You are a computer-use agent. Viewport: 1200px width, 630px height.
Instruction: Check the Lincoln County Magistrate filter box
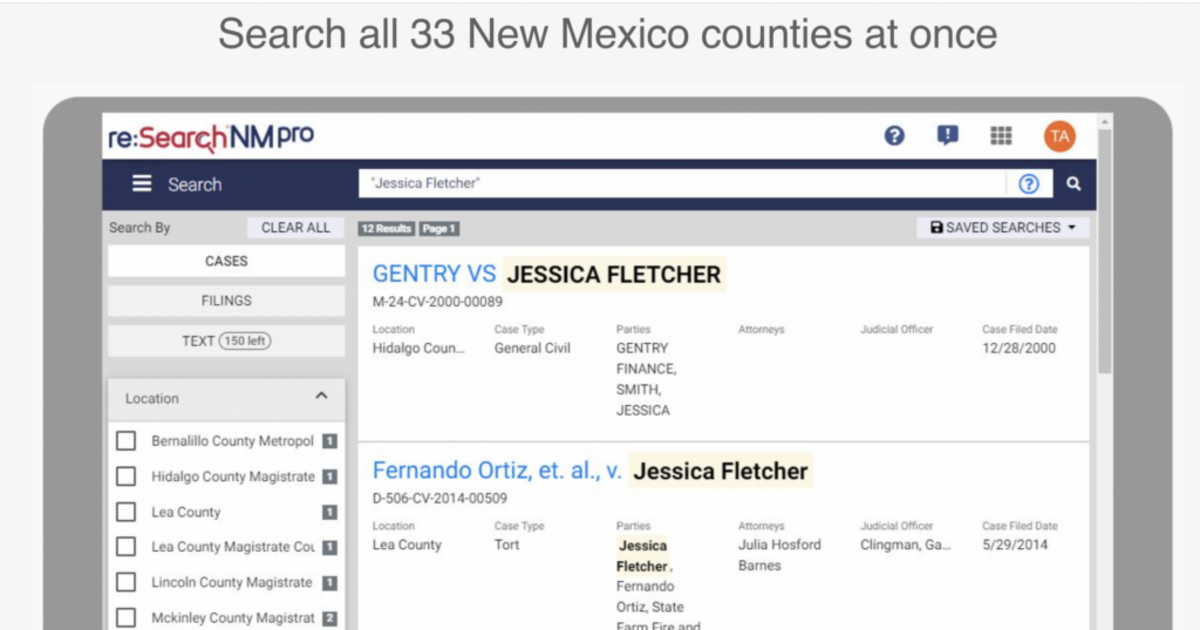point(126,582)
